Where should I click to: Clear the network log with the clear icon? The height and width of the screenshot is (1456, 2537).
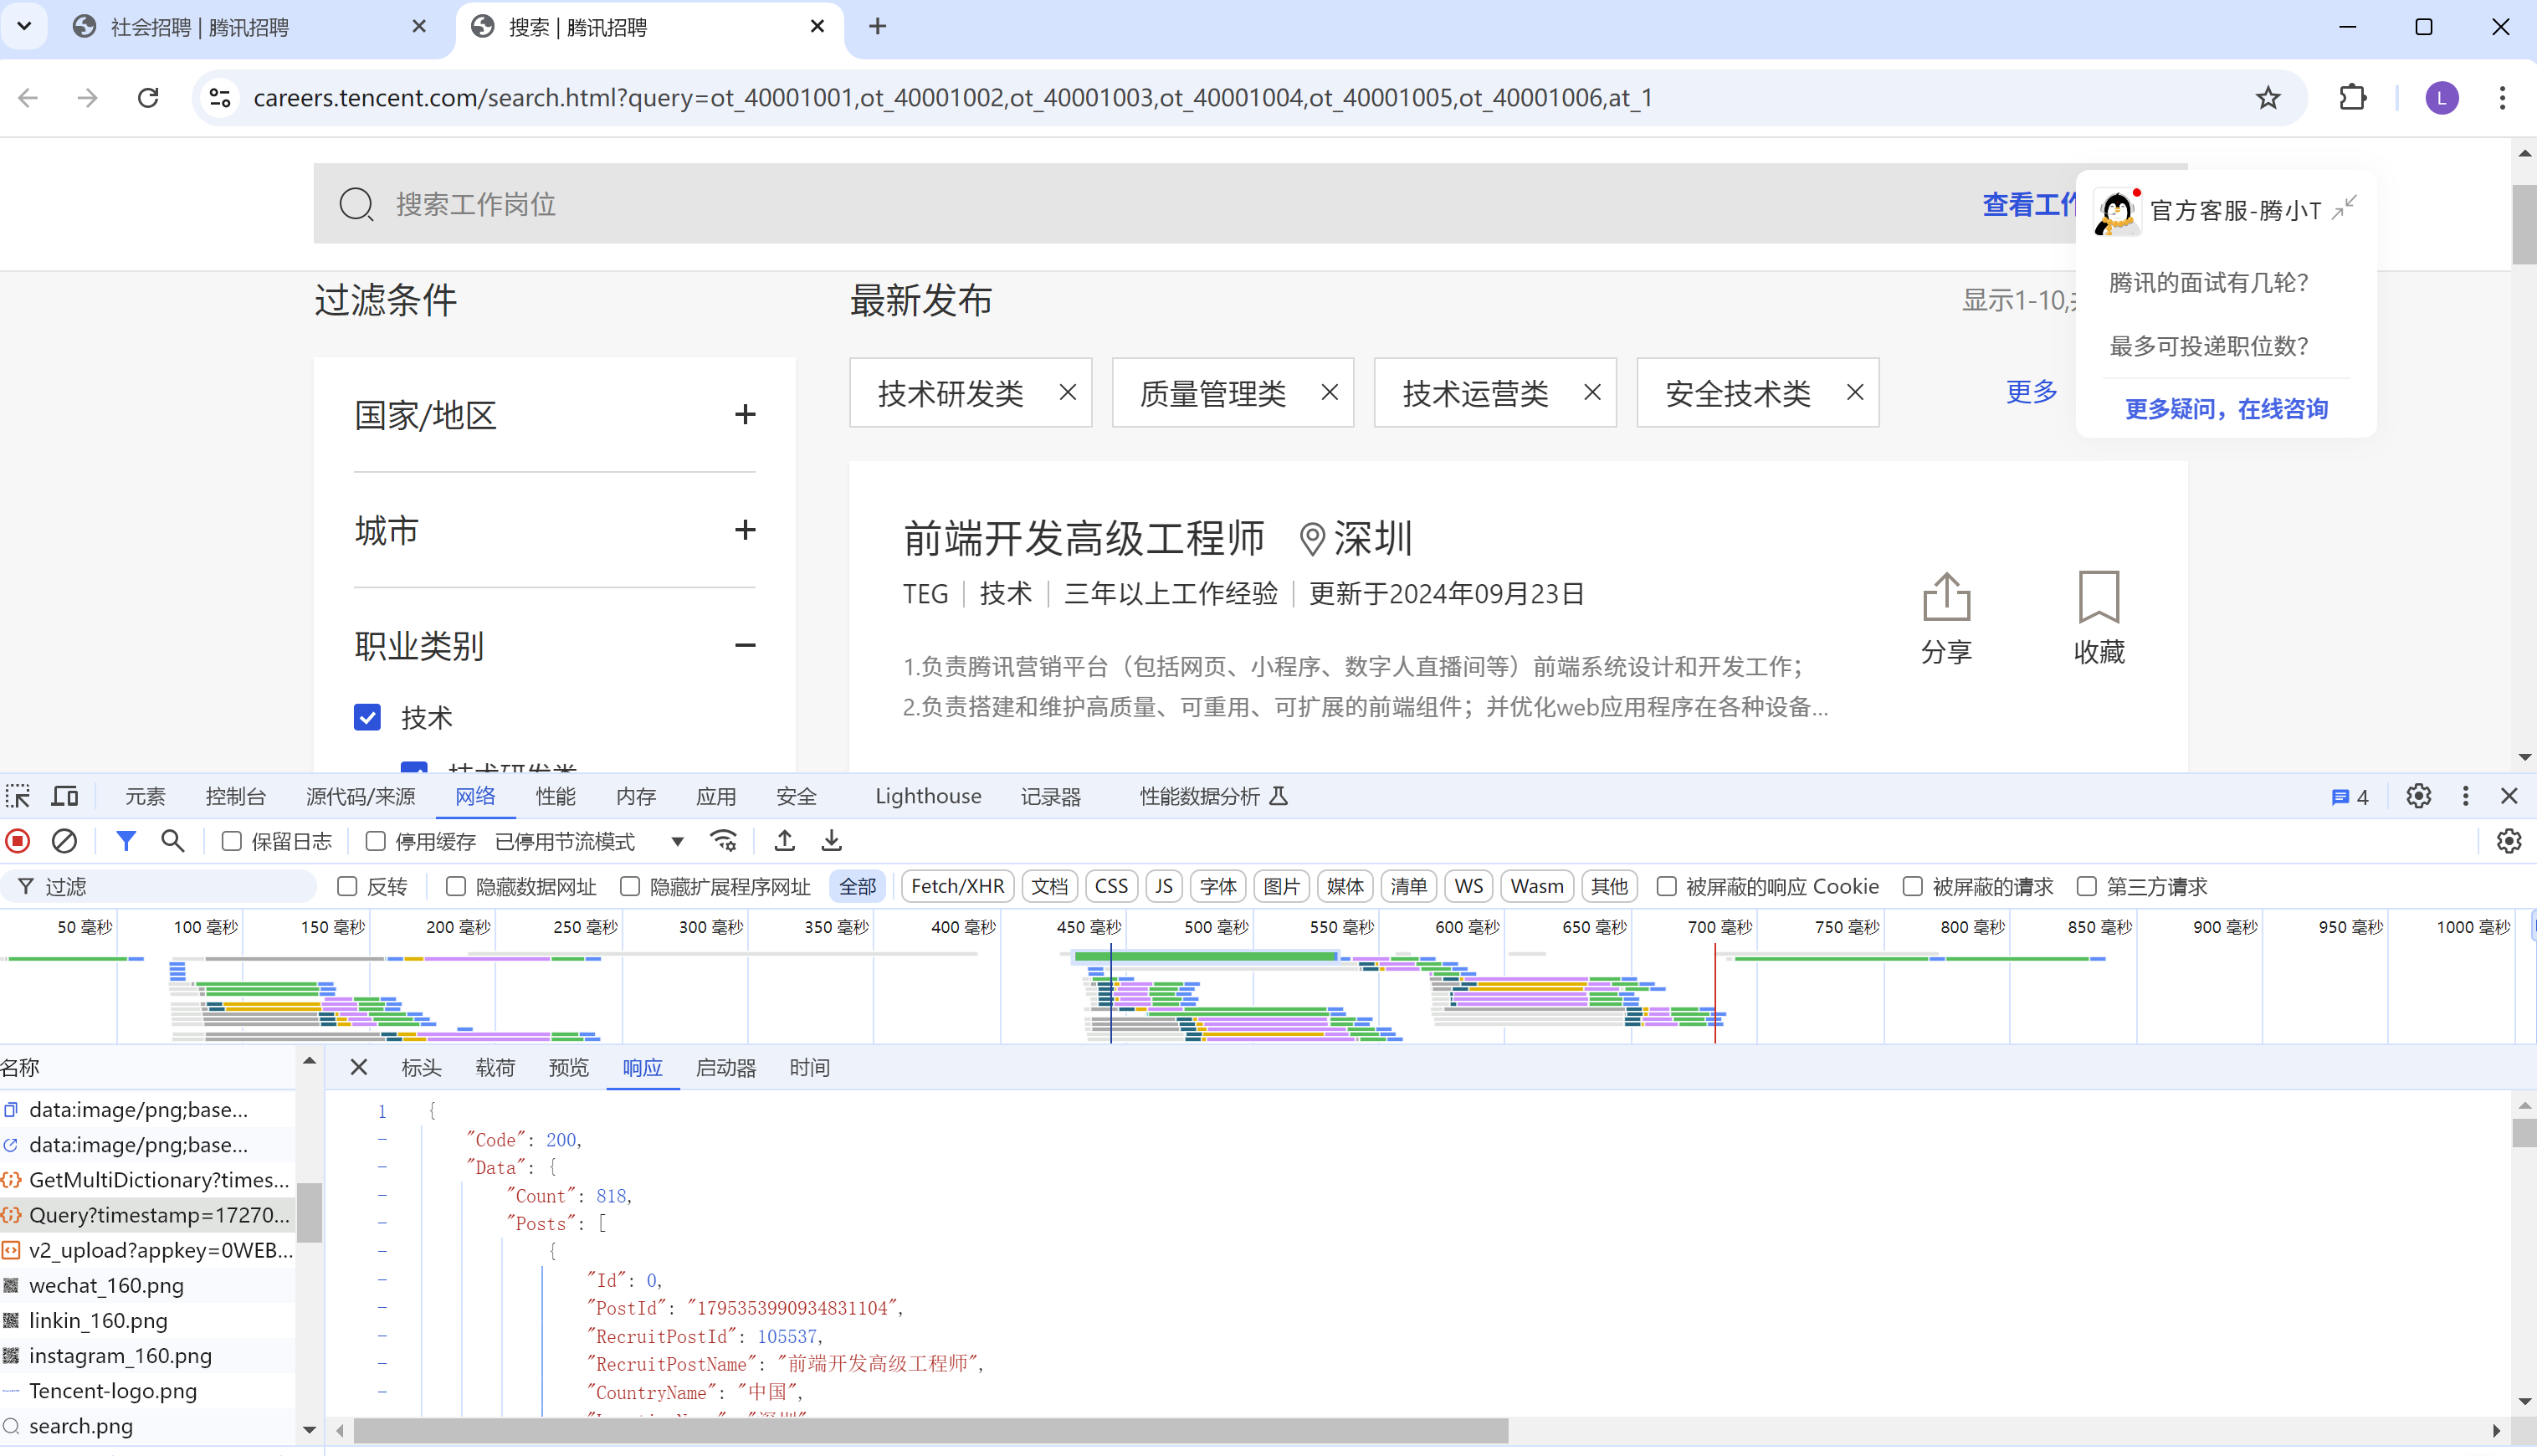pyautogui.click(x=64, y=841)
